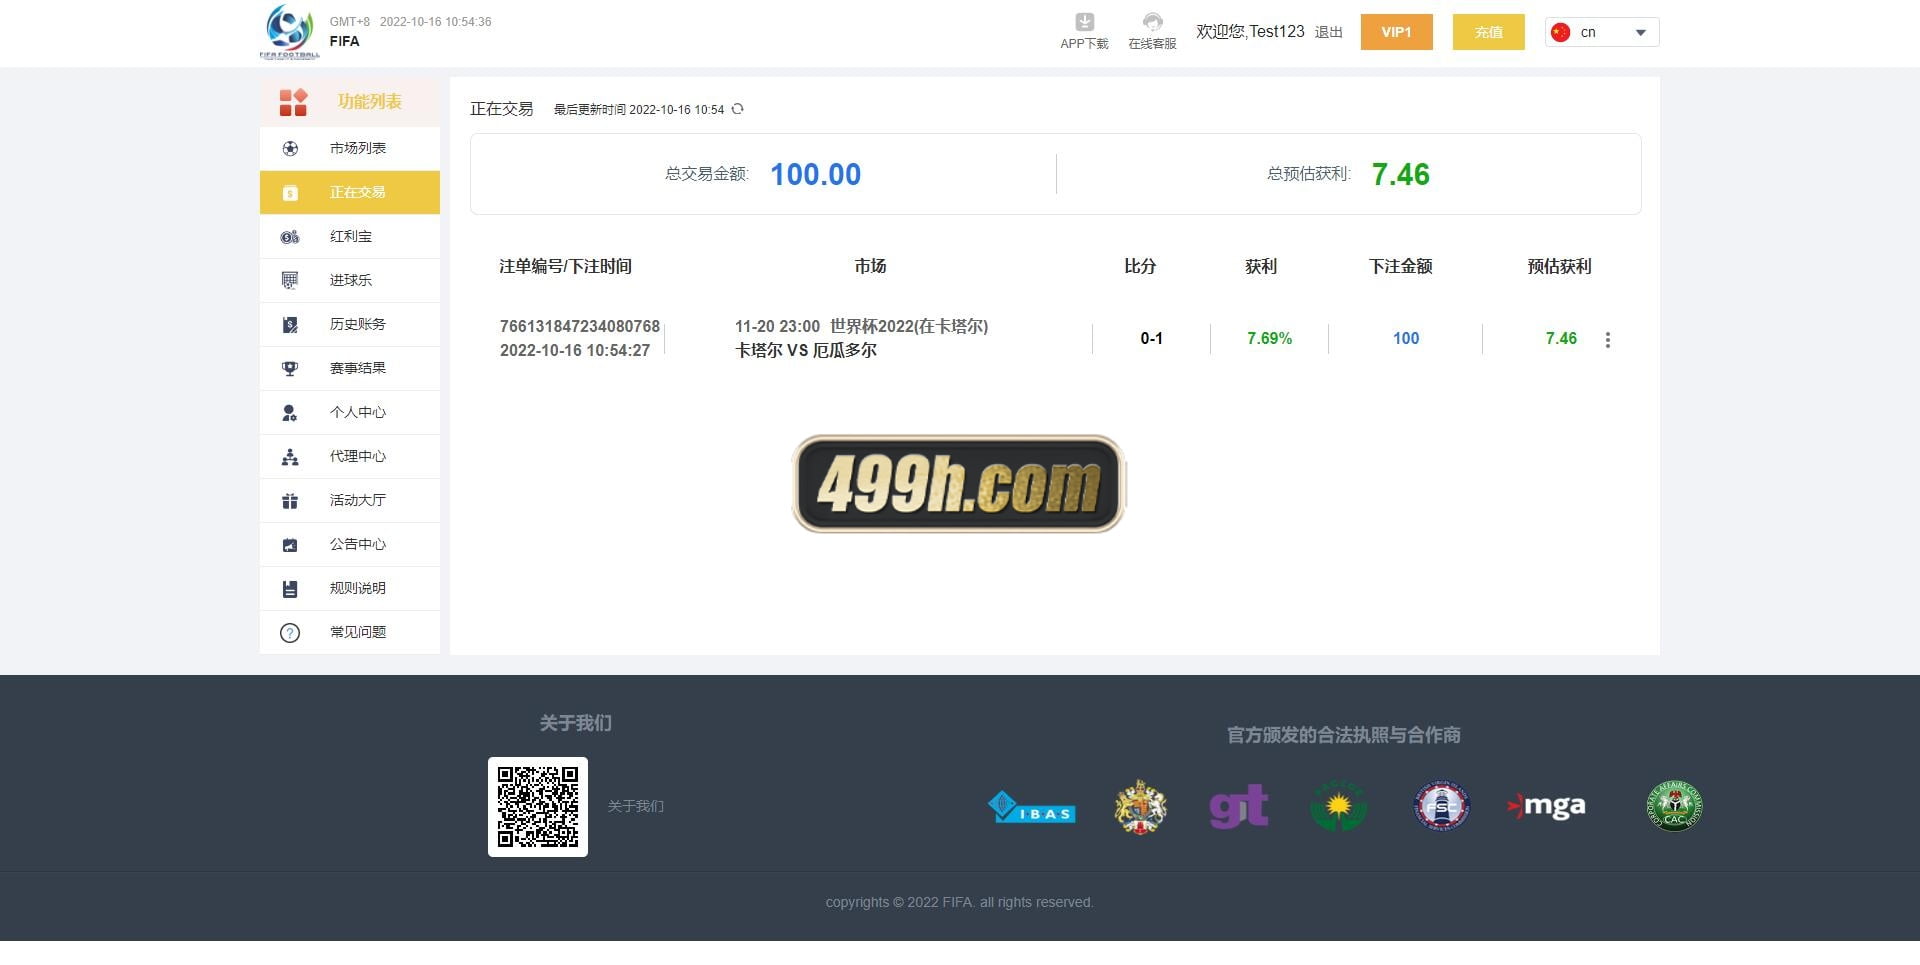Click the 公告中心 announcement icon
Screen dimensions: 1920x965
[290, 544]
